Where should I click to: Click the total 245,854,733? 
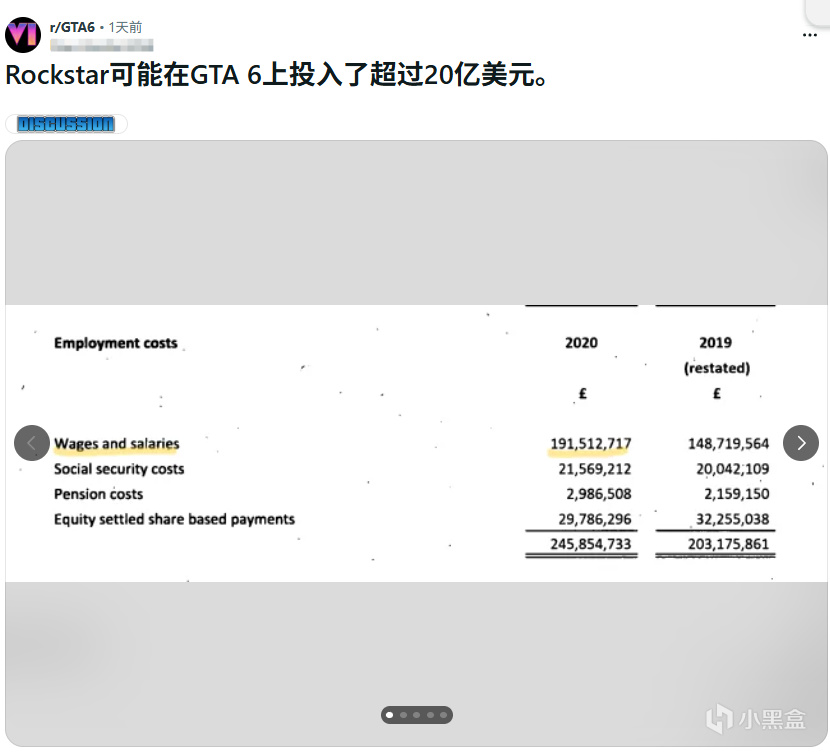click(591, 543)
